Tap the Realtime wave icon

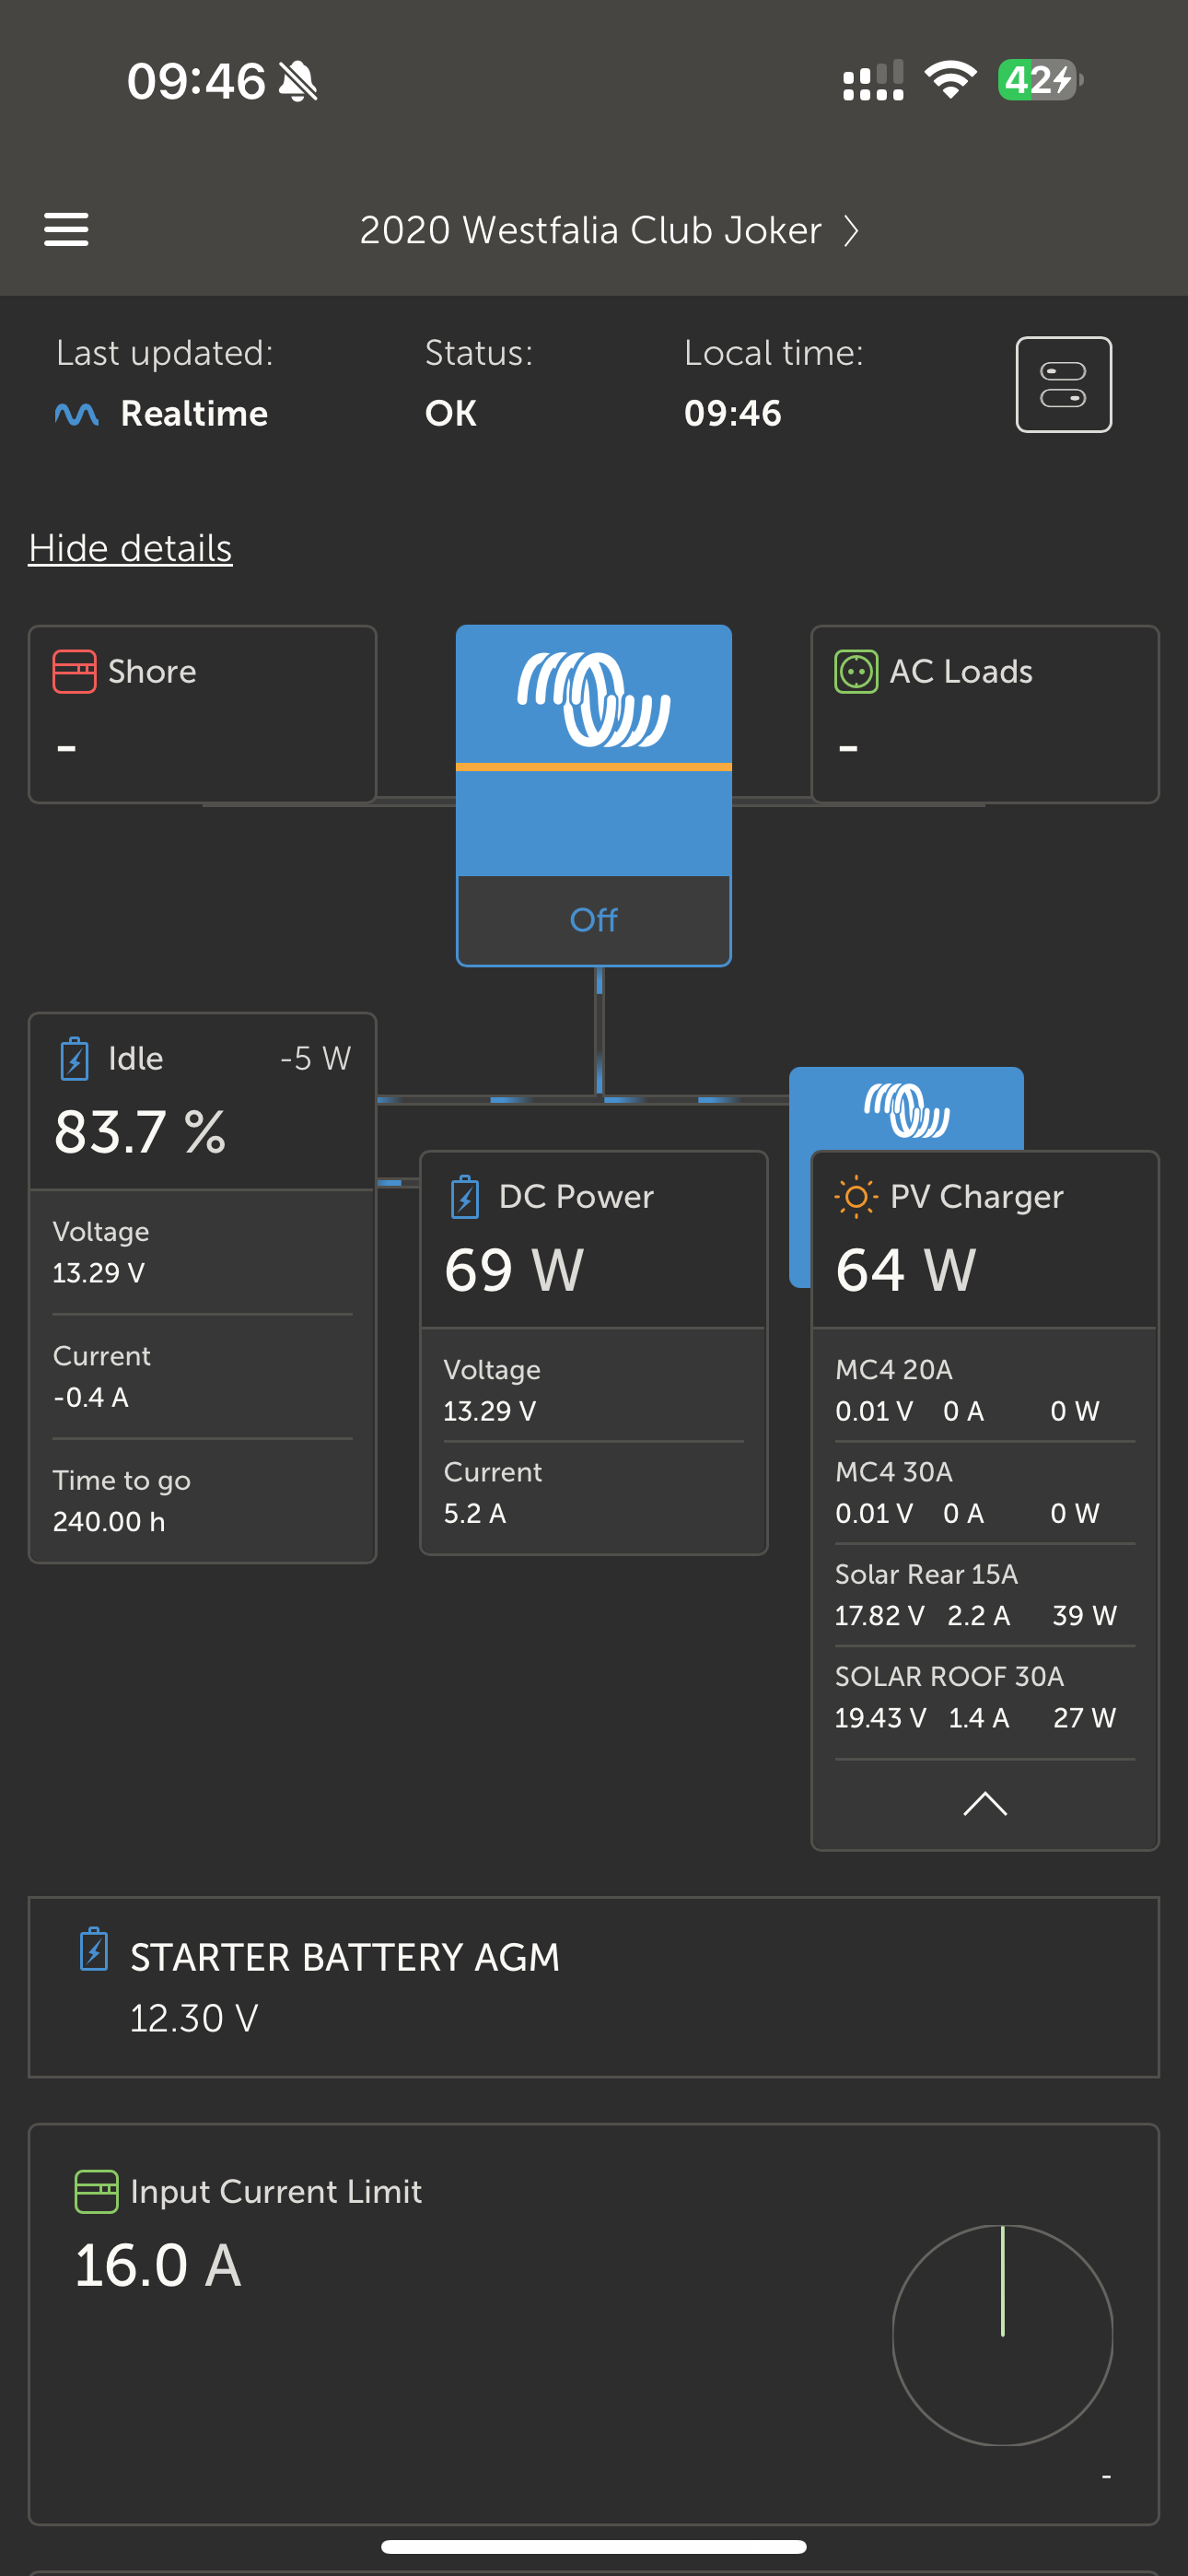(76, 413)
